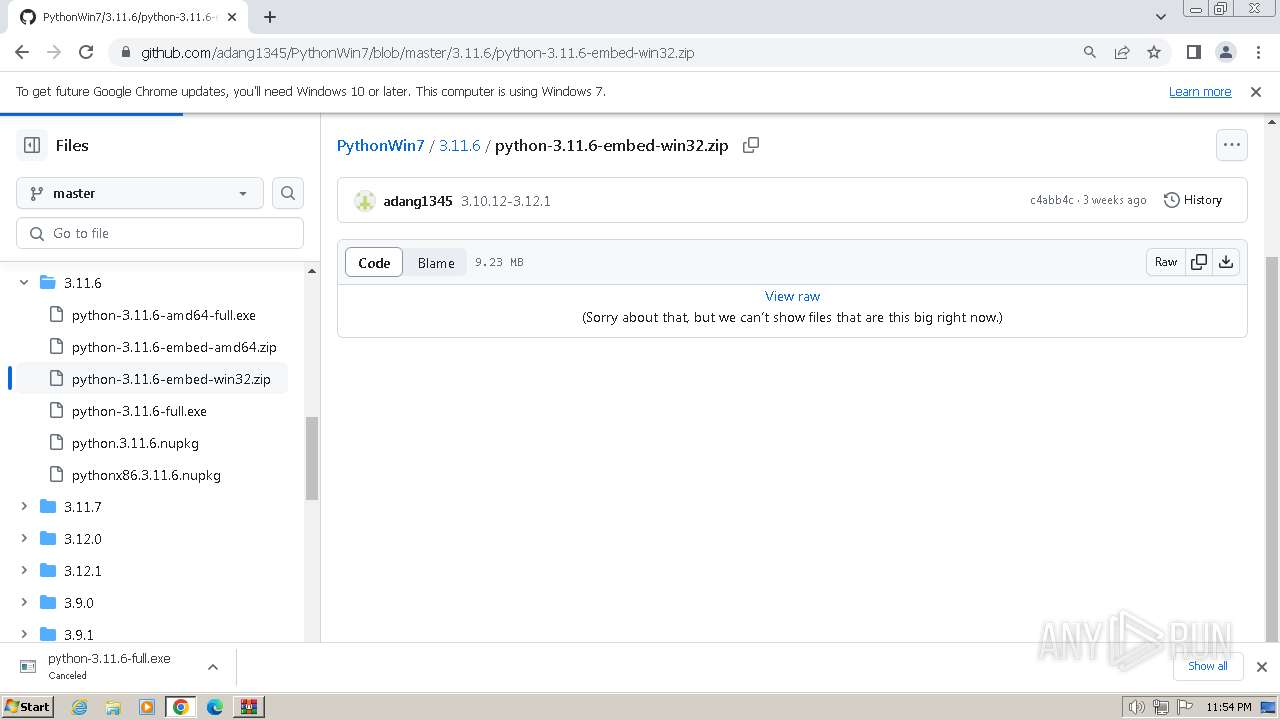This screenshot has width=1280, height=720.
Task: Open pythonx86.3.11.6.nupkg file
Action: click(x=146, y=475)
